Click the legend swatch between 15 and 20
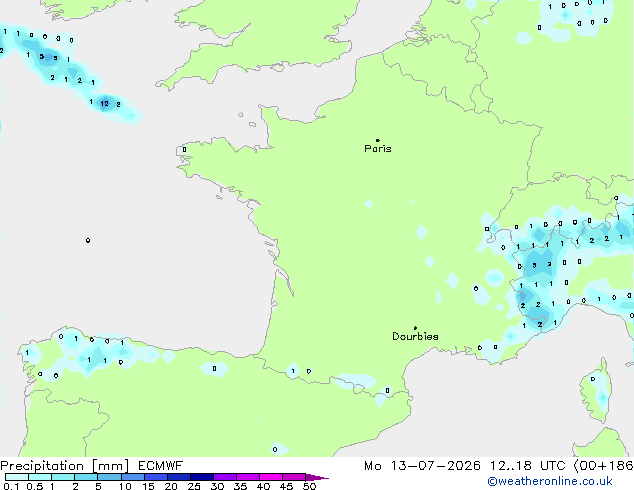 pyautogui.click(x=155, y=477)
